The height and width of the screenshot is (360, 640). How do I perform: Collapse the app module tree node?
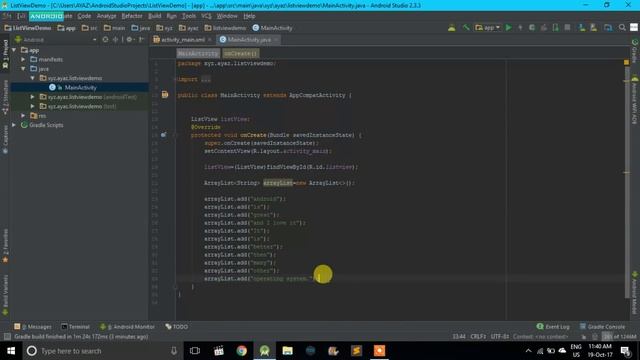(x=14, y=50)
